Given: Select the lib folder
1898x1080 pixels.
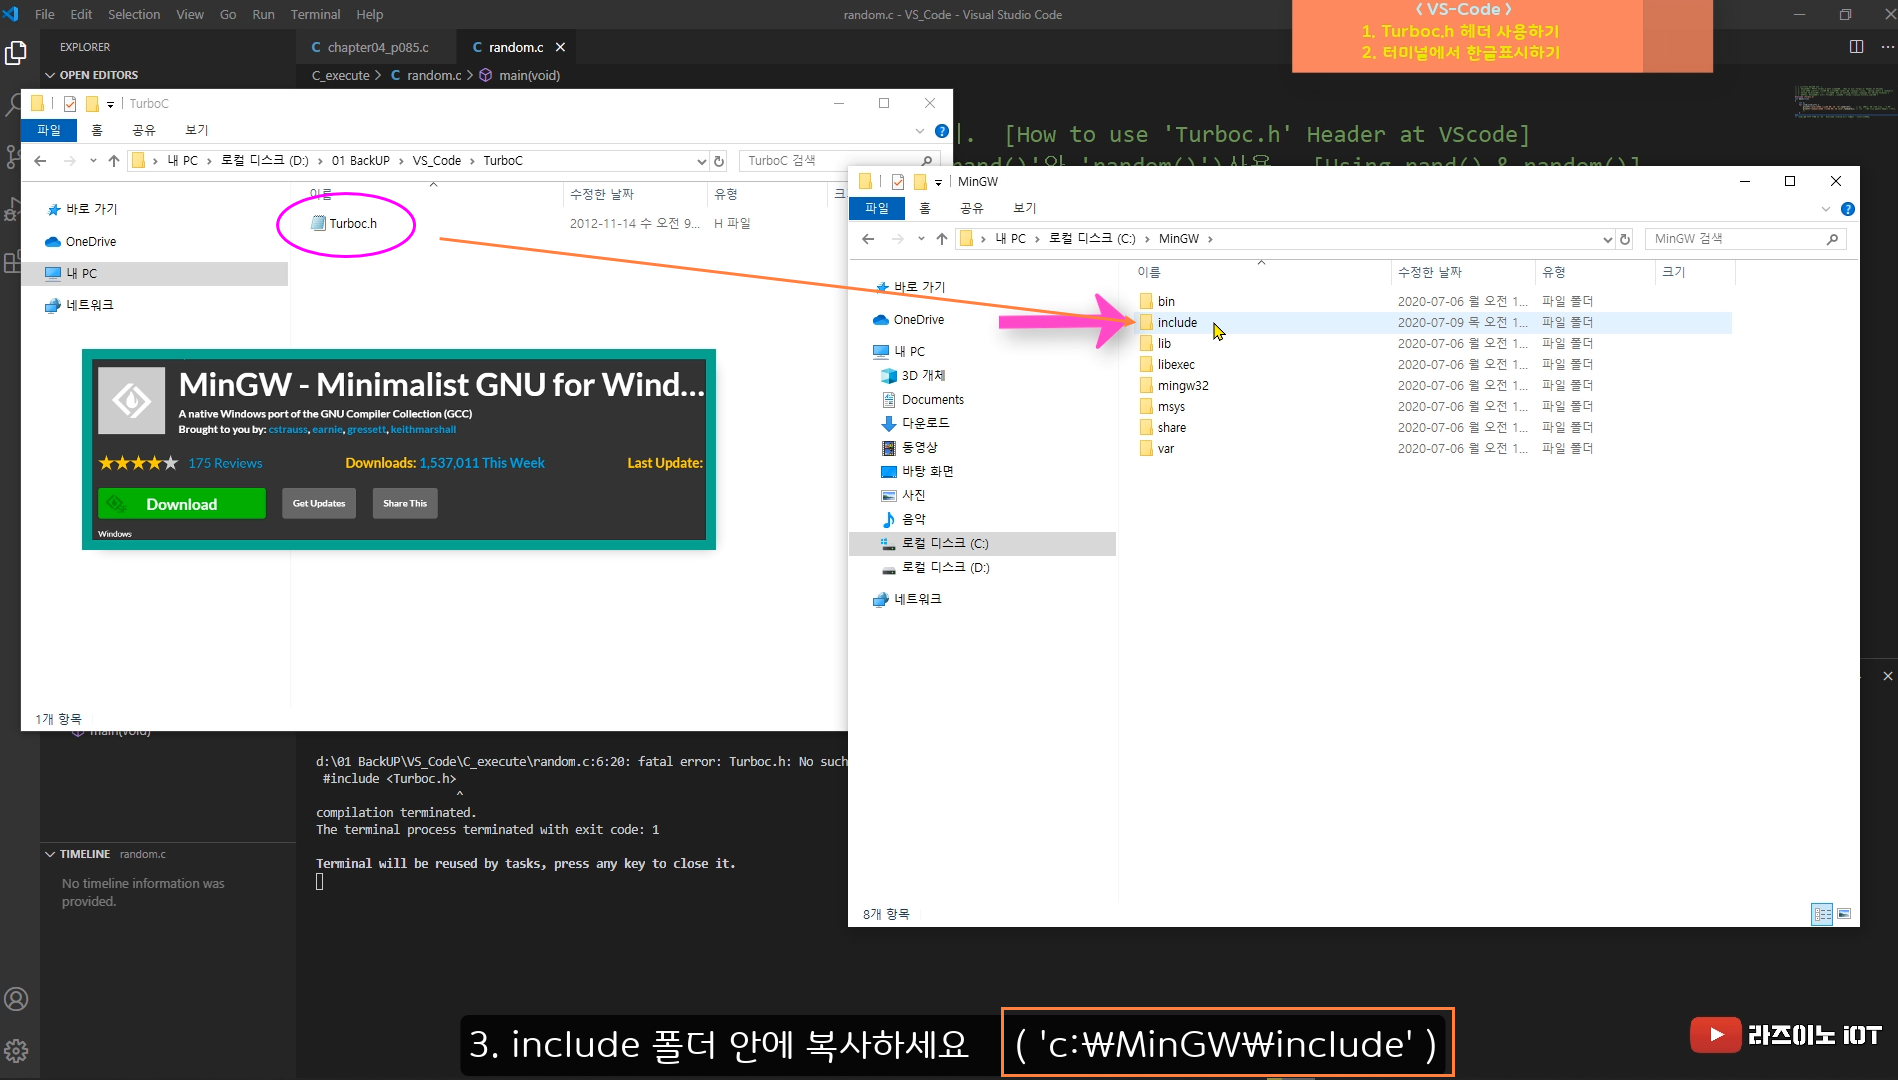Looking at the screenshot, I should 1155,343.
